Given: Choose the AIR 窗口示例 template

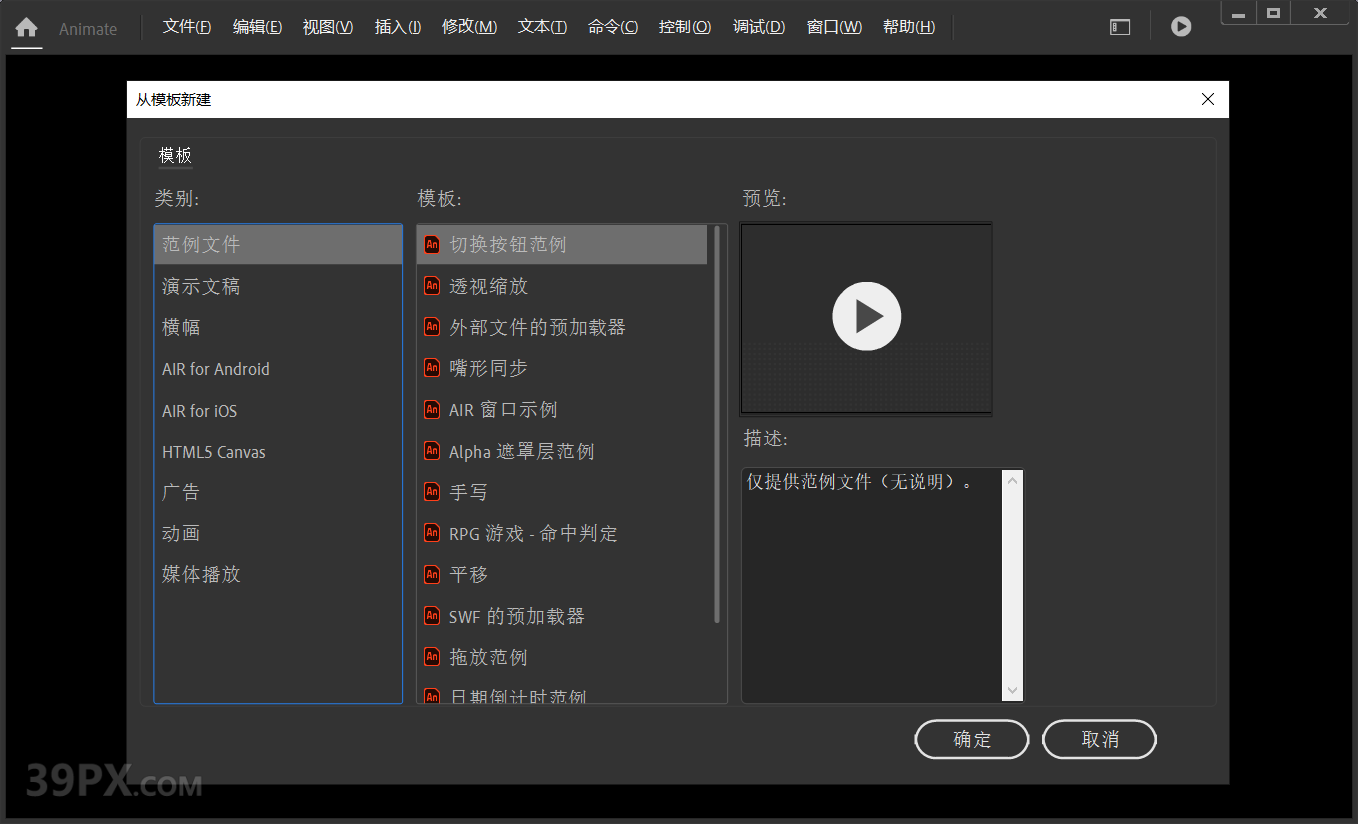Looking at the screenshot, I should (562, 410).
